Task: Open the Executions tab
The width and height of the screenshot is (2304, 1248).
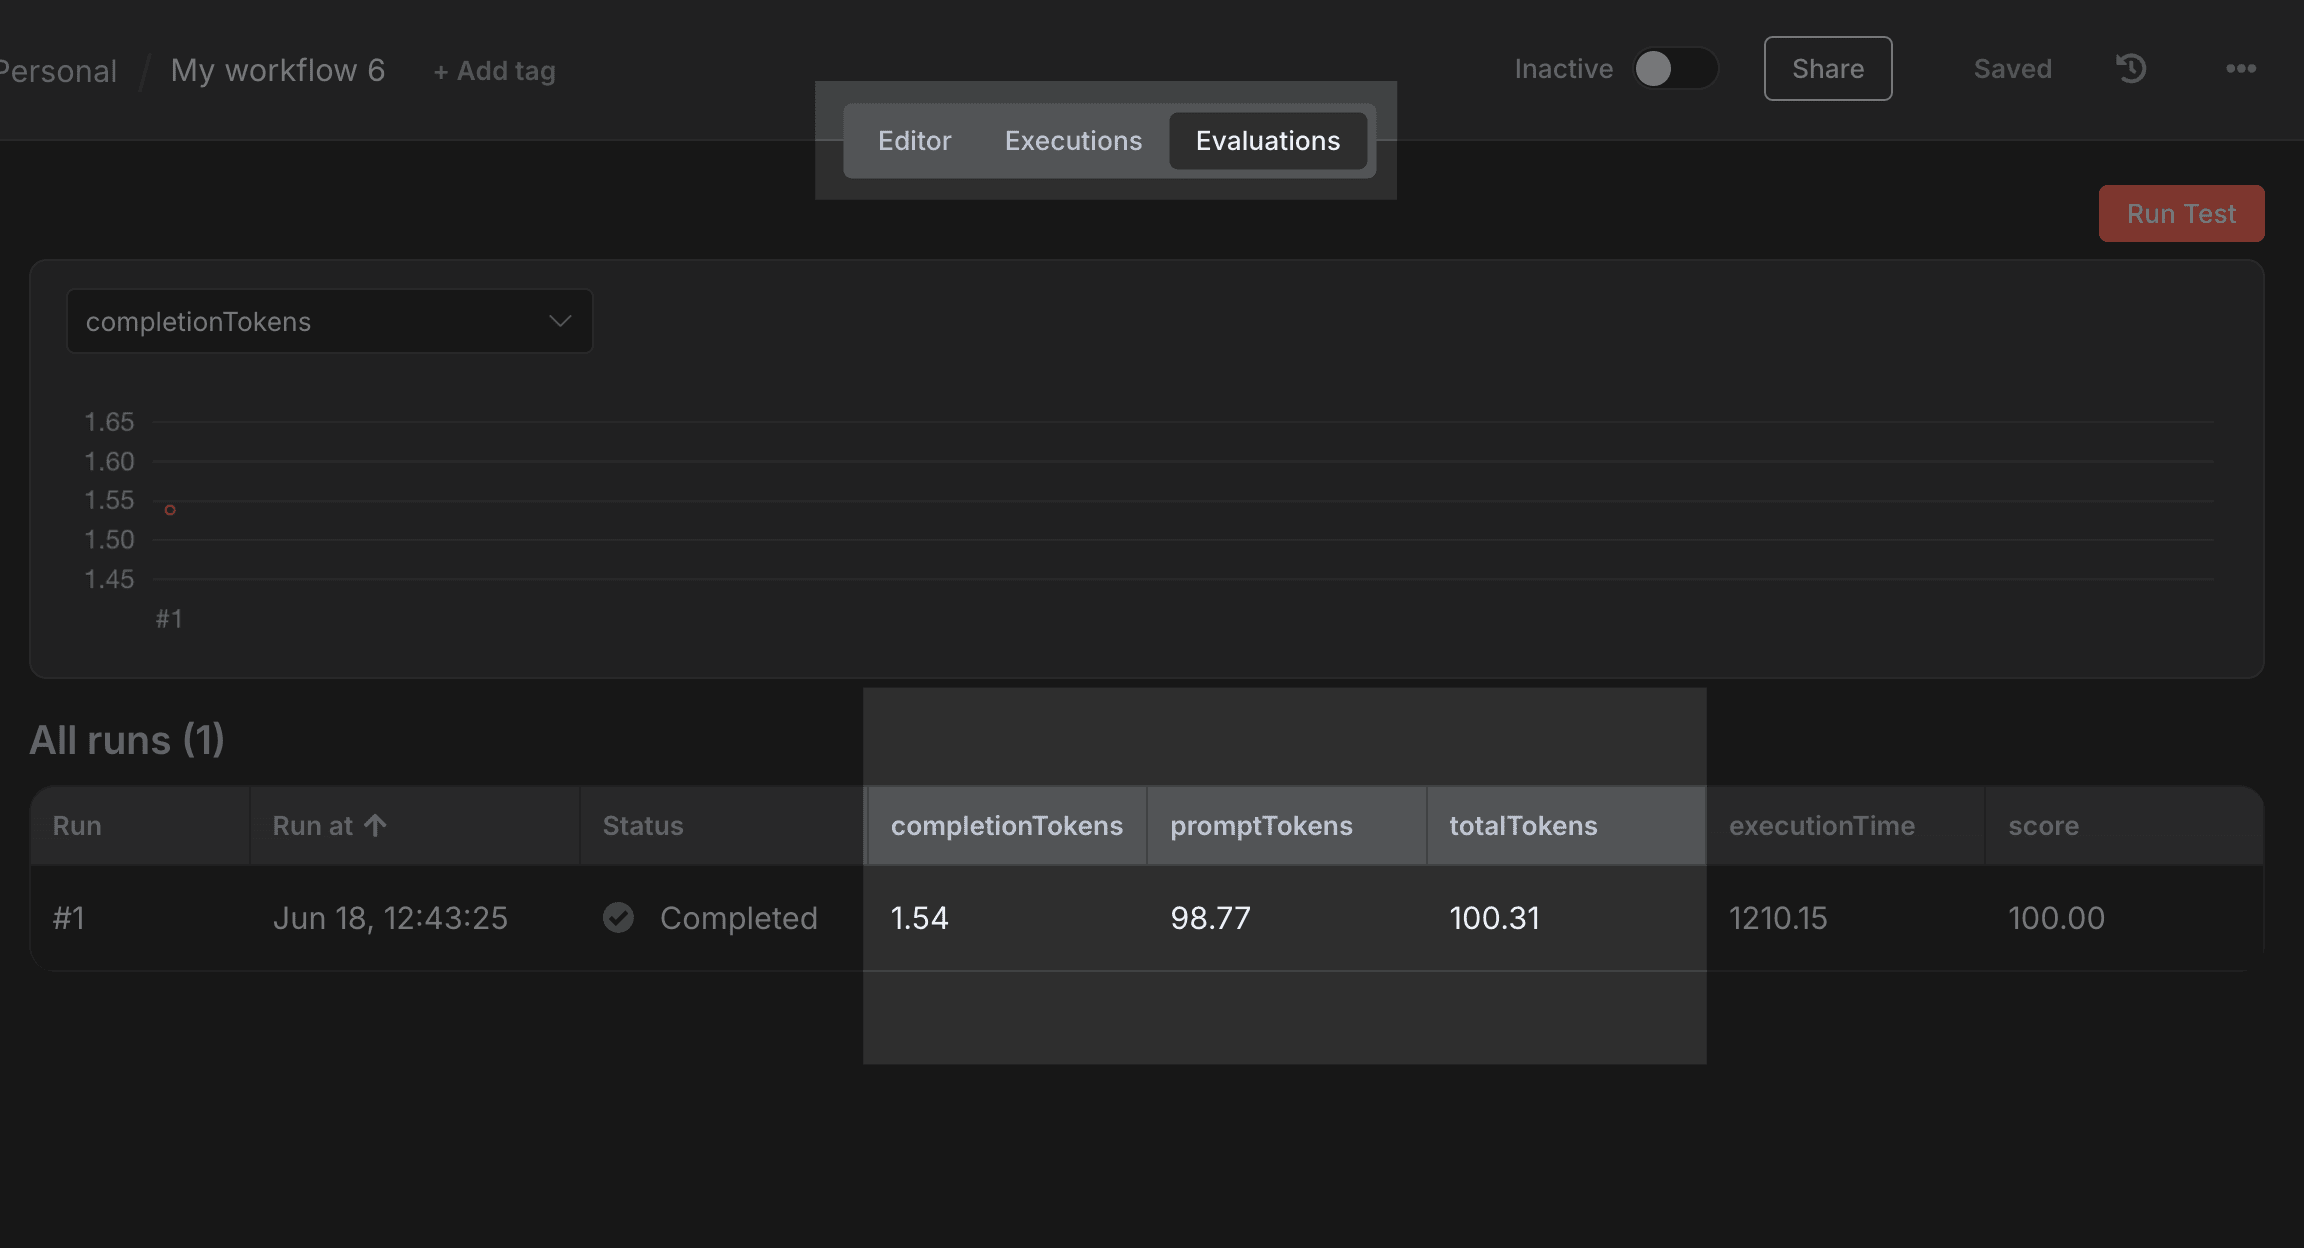Action: [1073, 140]
